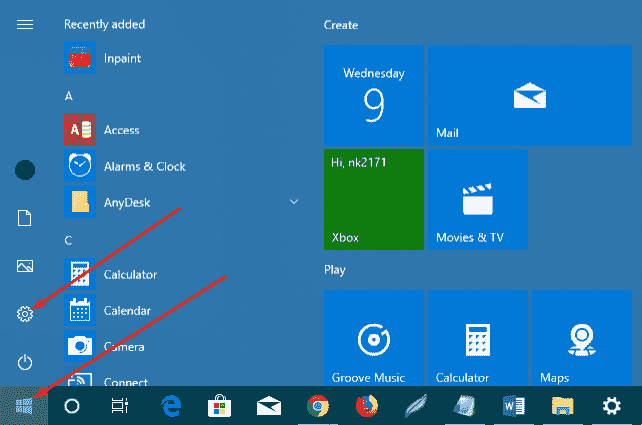This screenshot has height=425, width=642.
Task: Select the Inpaint label in list
Action: (x=122, y=59)
